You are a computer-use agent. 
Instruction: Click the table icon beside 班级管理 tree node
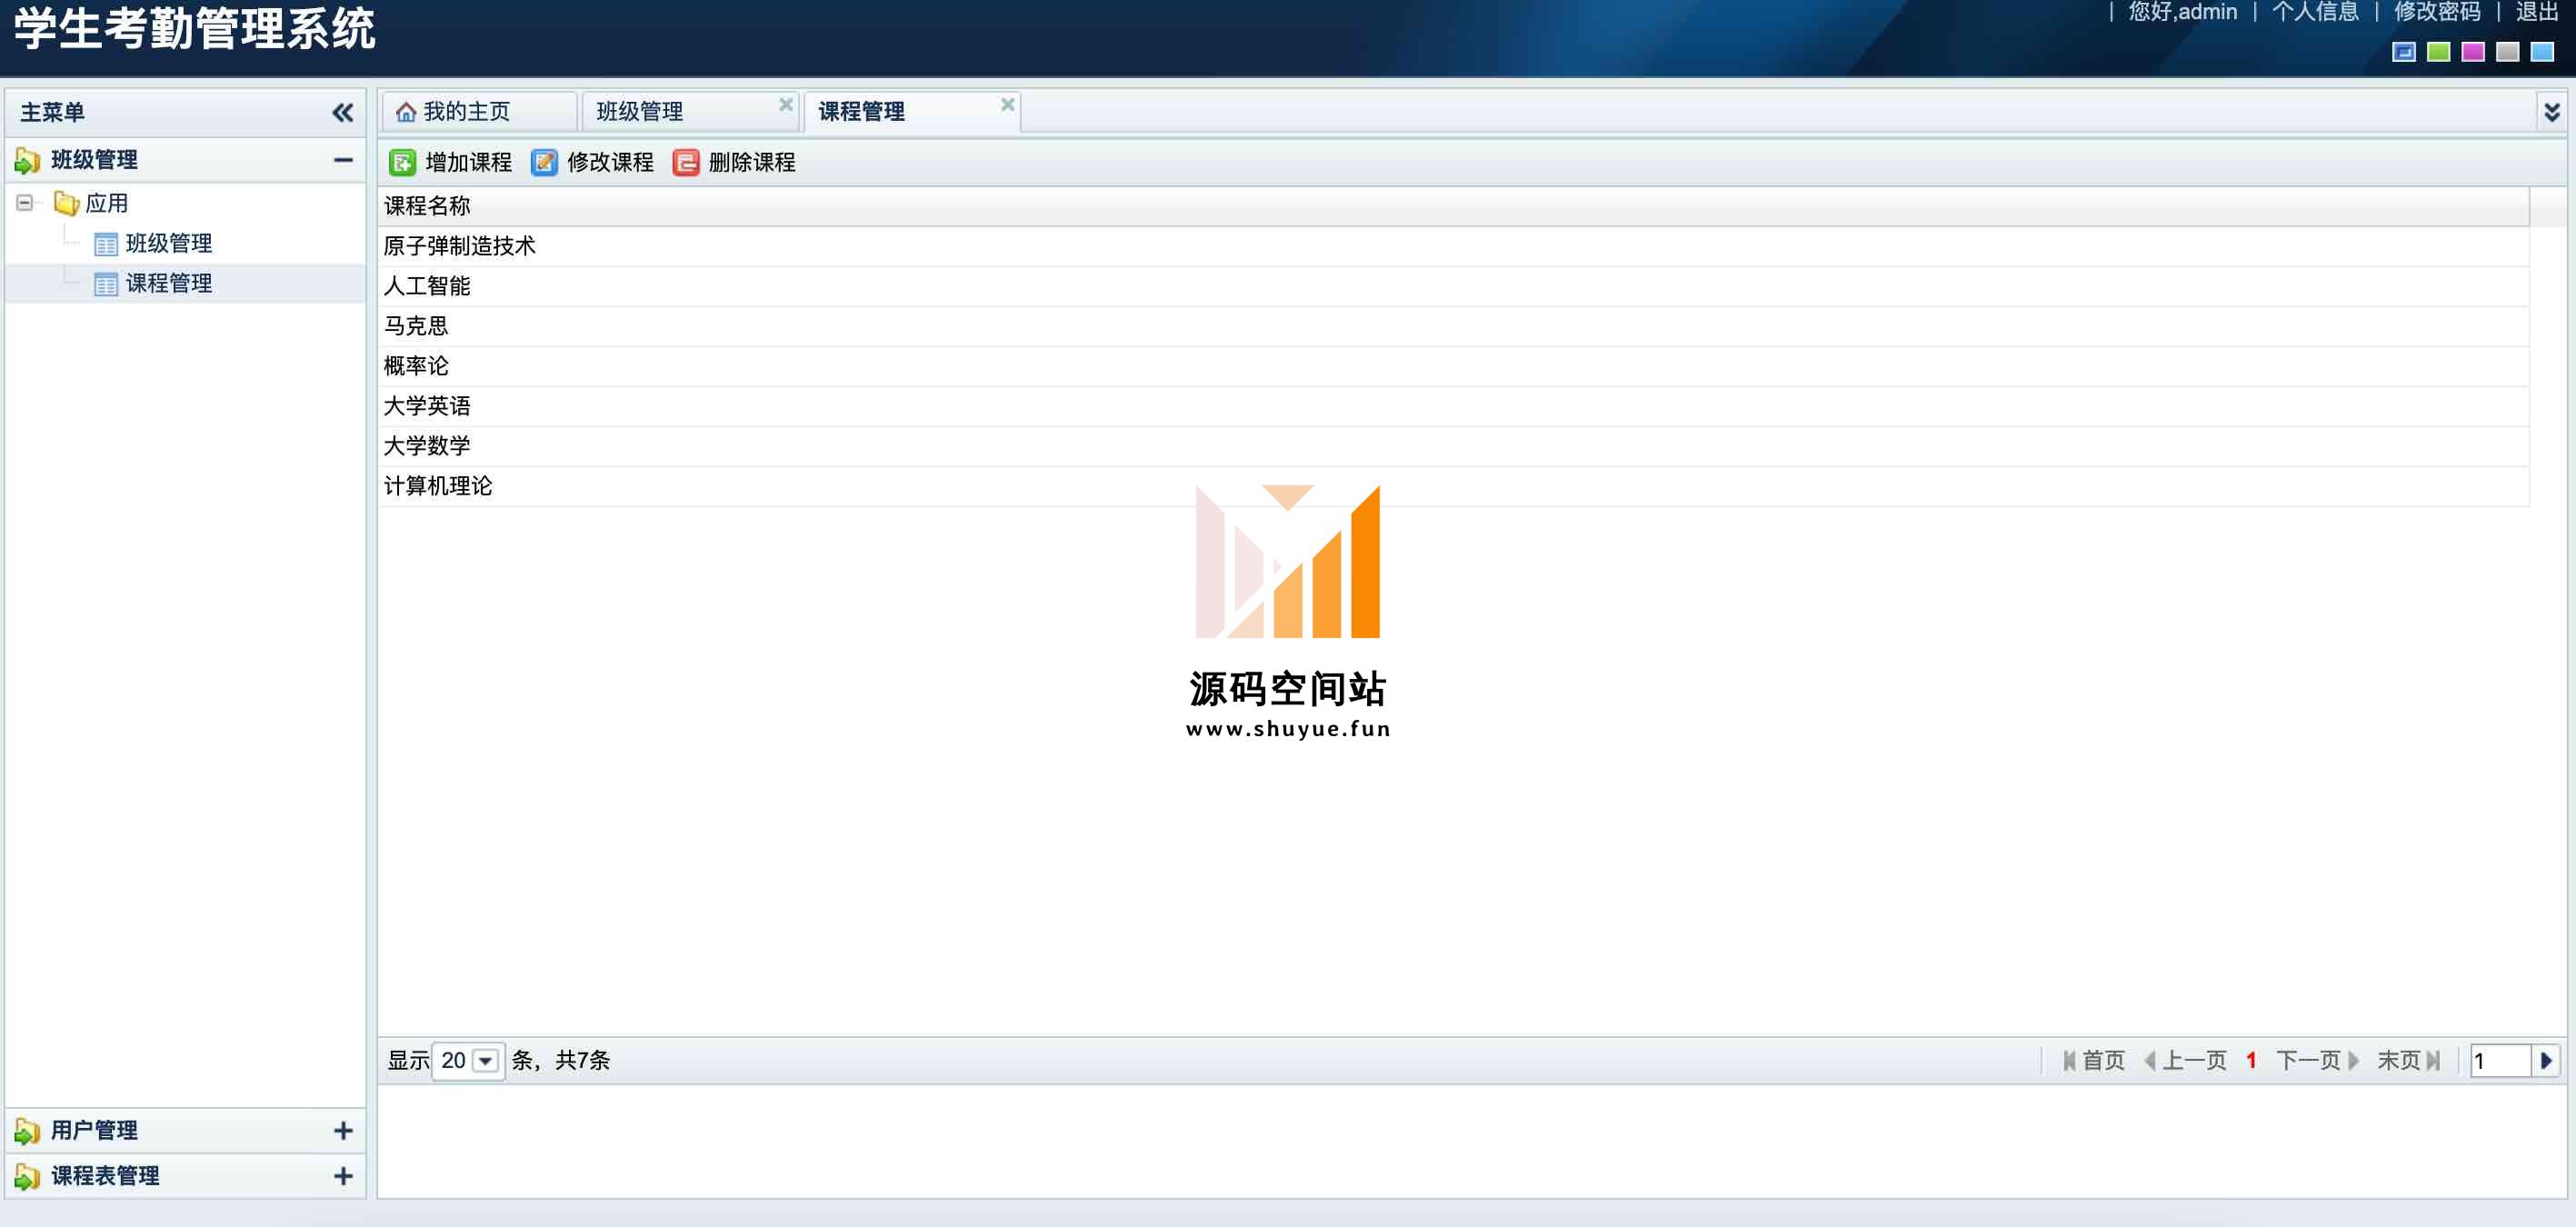[x=105, y=244]
